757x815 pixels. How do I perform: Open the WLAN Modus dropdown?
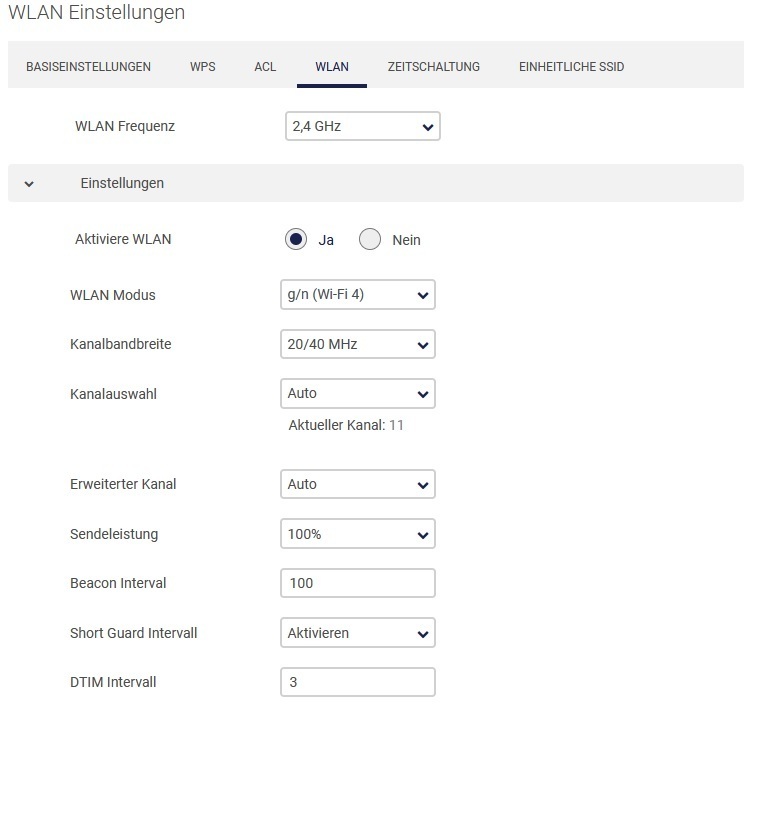pos(358,295)
